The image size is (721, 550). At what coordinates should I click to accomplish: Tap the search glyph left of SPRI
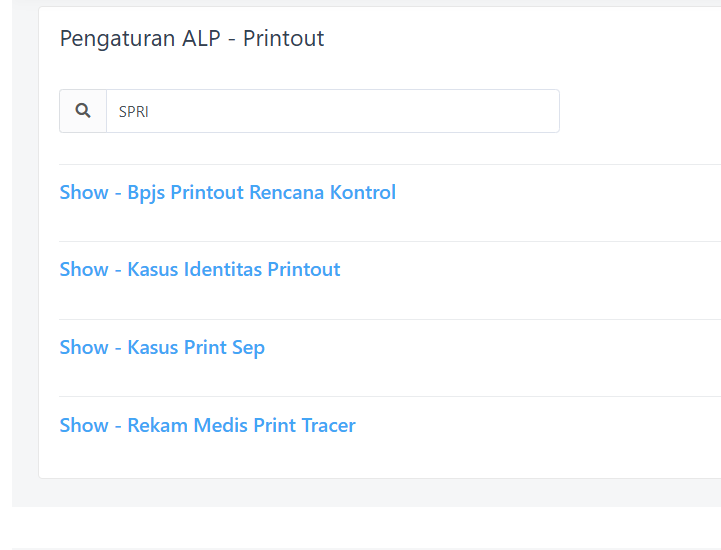pos(83,111)
